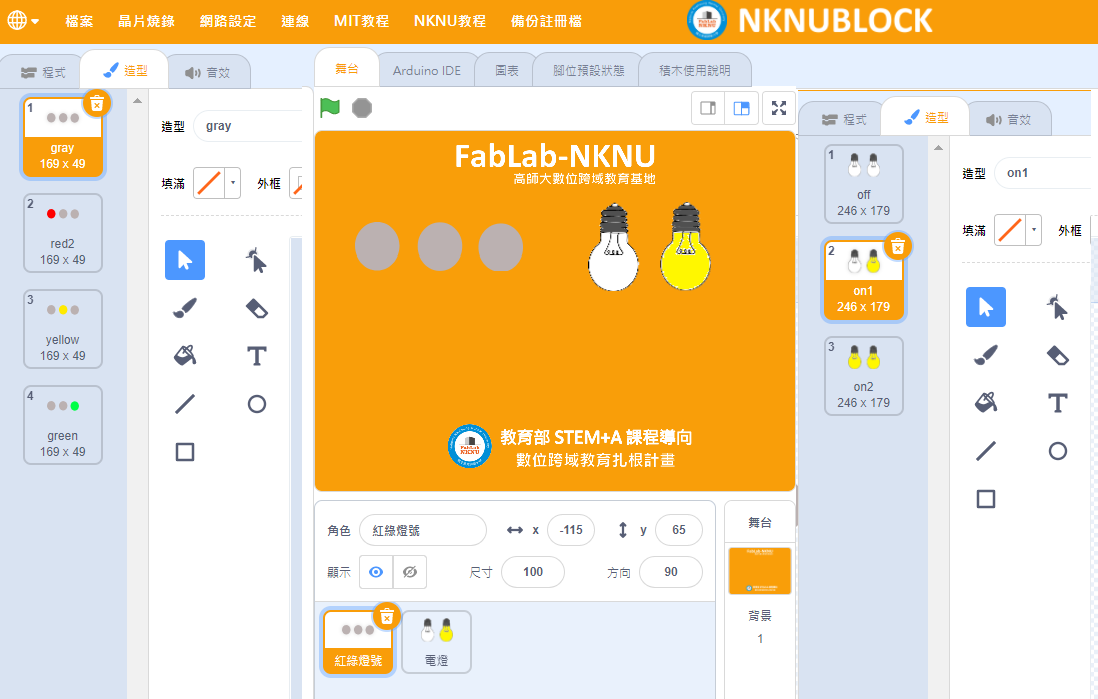Viewport: 1098px width, 699px height.
Task: Select the fill bucket in left editor
Action: pyautogui.click(x=185, y=356)
